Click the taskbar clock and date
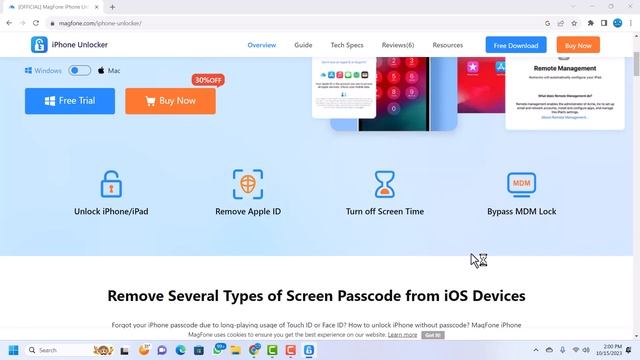Screen dimensions: 640x360 (609, 350)
